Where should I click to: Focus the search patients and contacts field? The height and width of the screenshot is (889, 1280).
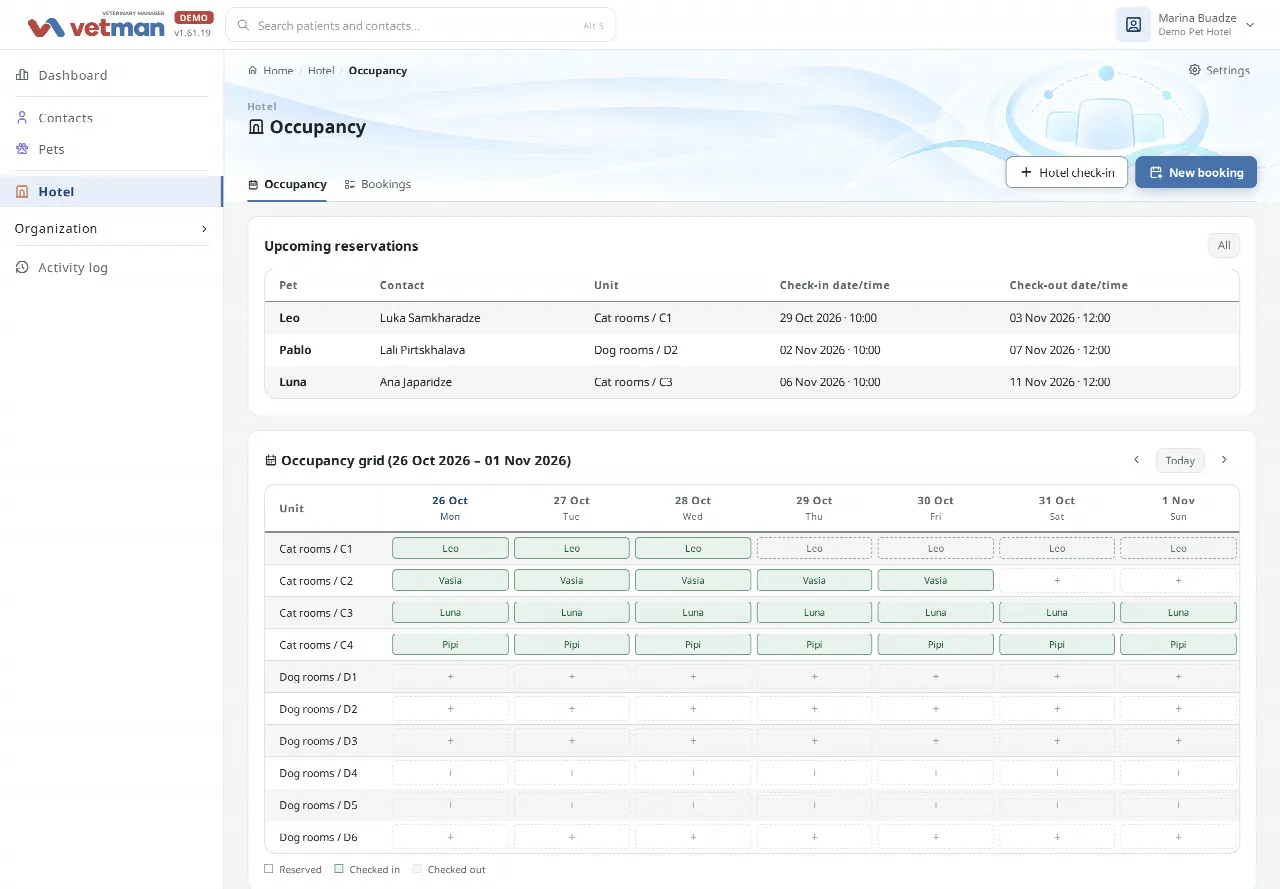point(421,25)
